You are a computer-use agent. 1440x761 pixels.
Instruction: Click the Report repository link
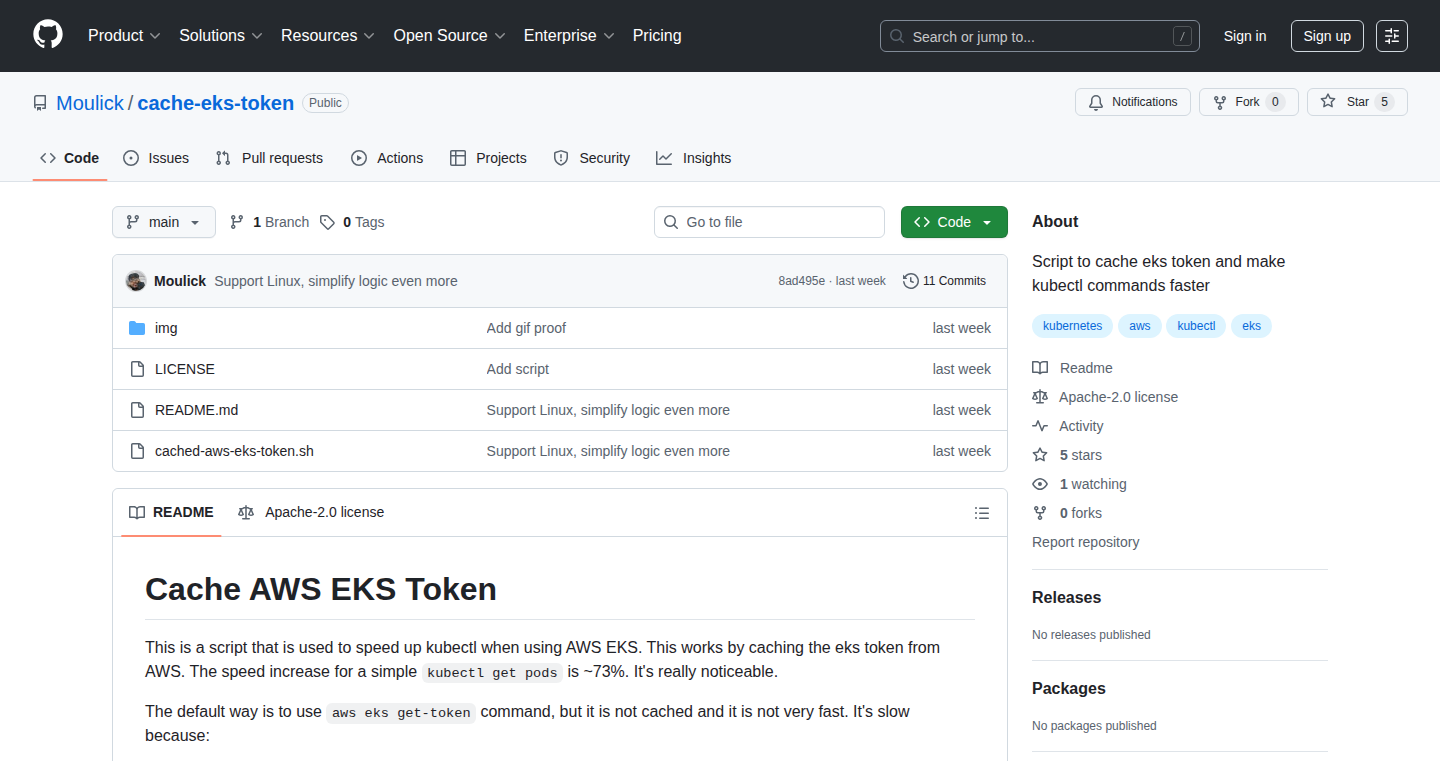coord(1086,542)
